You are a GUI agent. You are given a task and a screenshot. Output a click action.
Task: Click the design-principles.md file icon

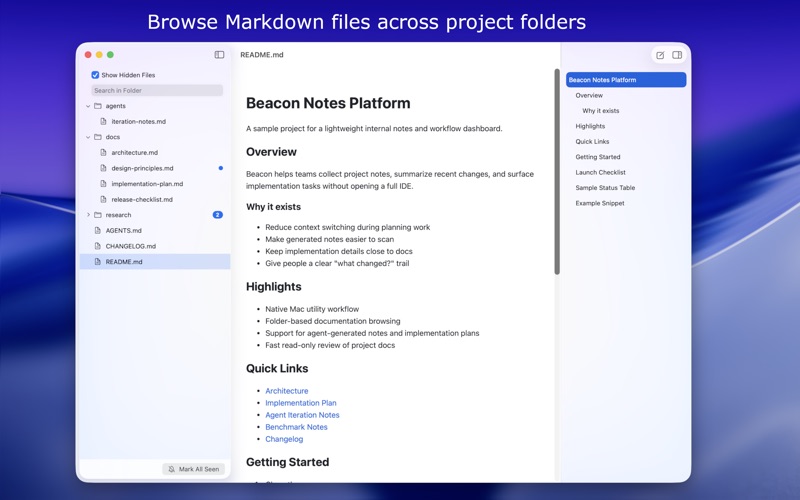[104, 168]
